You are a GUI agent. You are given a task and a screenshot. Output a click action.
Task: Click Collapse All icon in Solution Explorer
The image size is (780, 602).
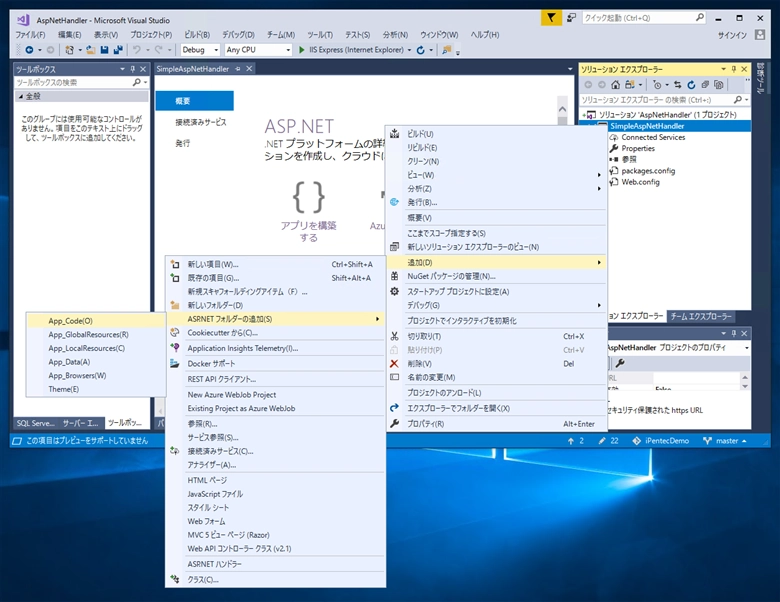tap(705, 85)
